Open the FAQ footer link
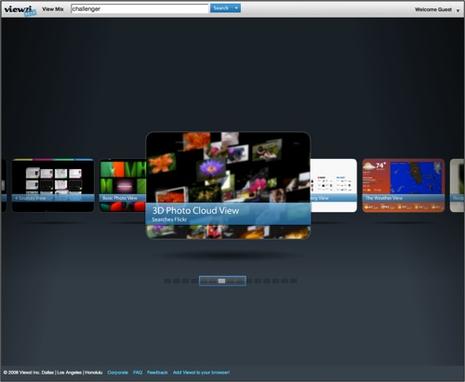 (138, 372)
